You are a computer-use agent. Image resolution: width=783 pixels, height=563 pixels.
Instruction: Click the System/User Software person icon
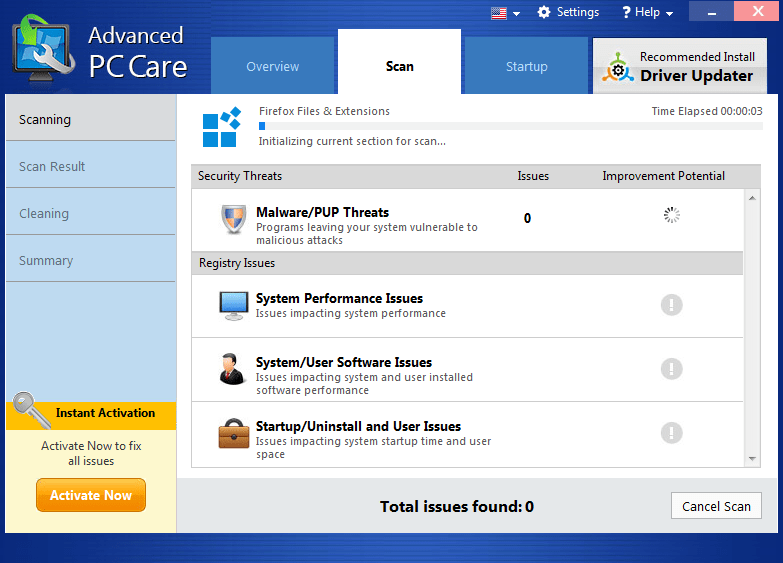(232, 369)
